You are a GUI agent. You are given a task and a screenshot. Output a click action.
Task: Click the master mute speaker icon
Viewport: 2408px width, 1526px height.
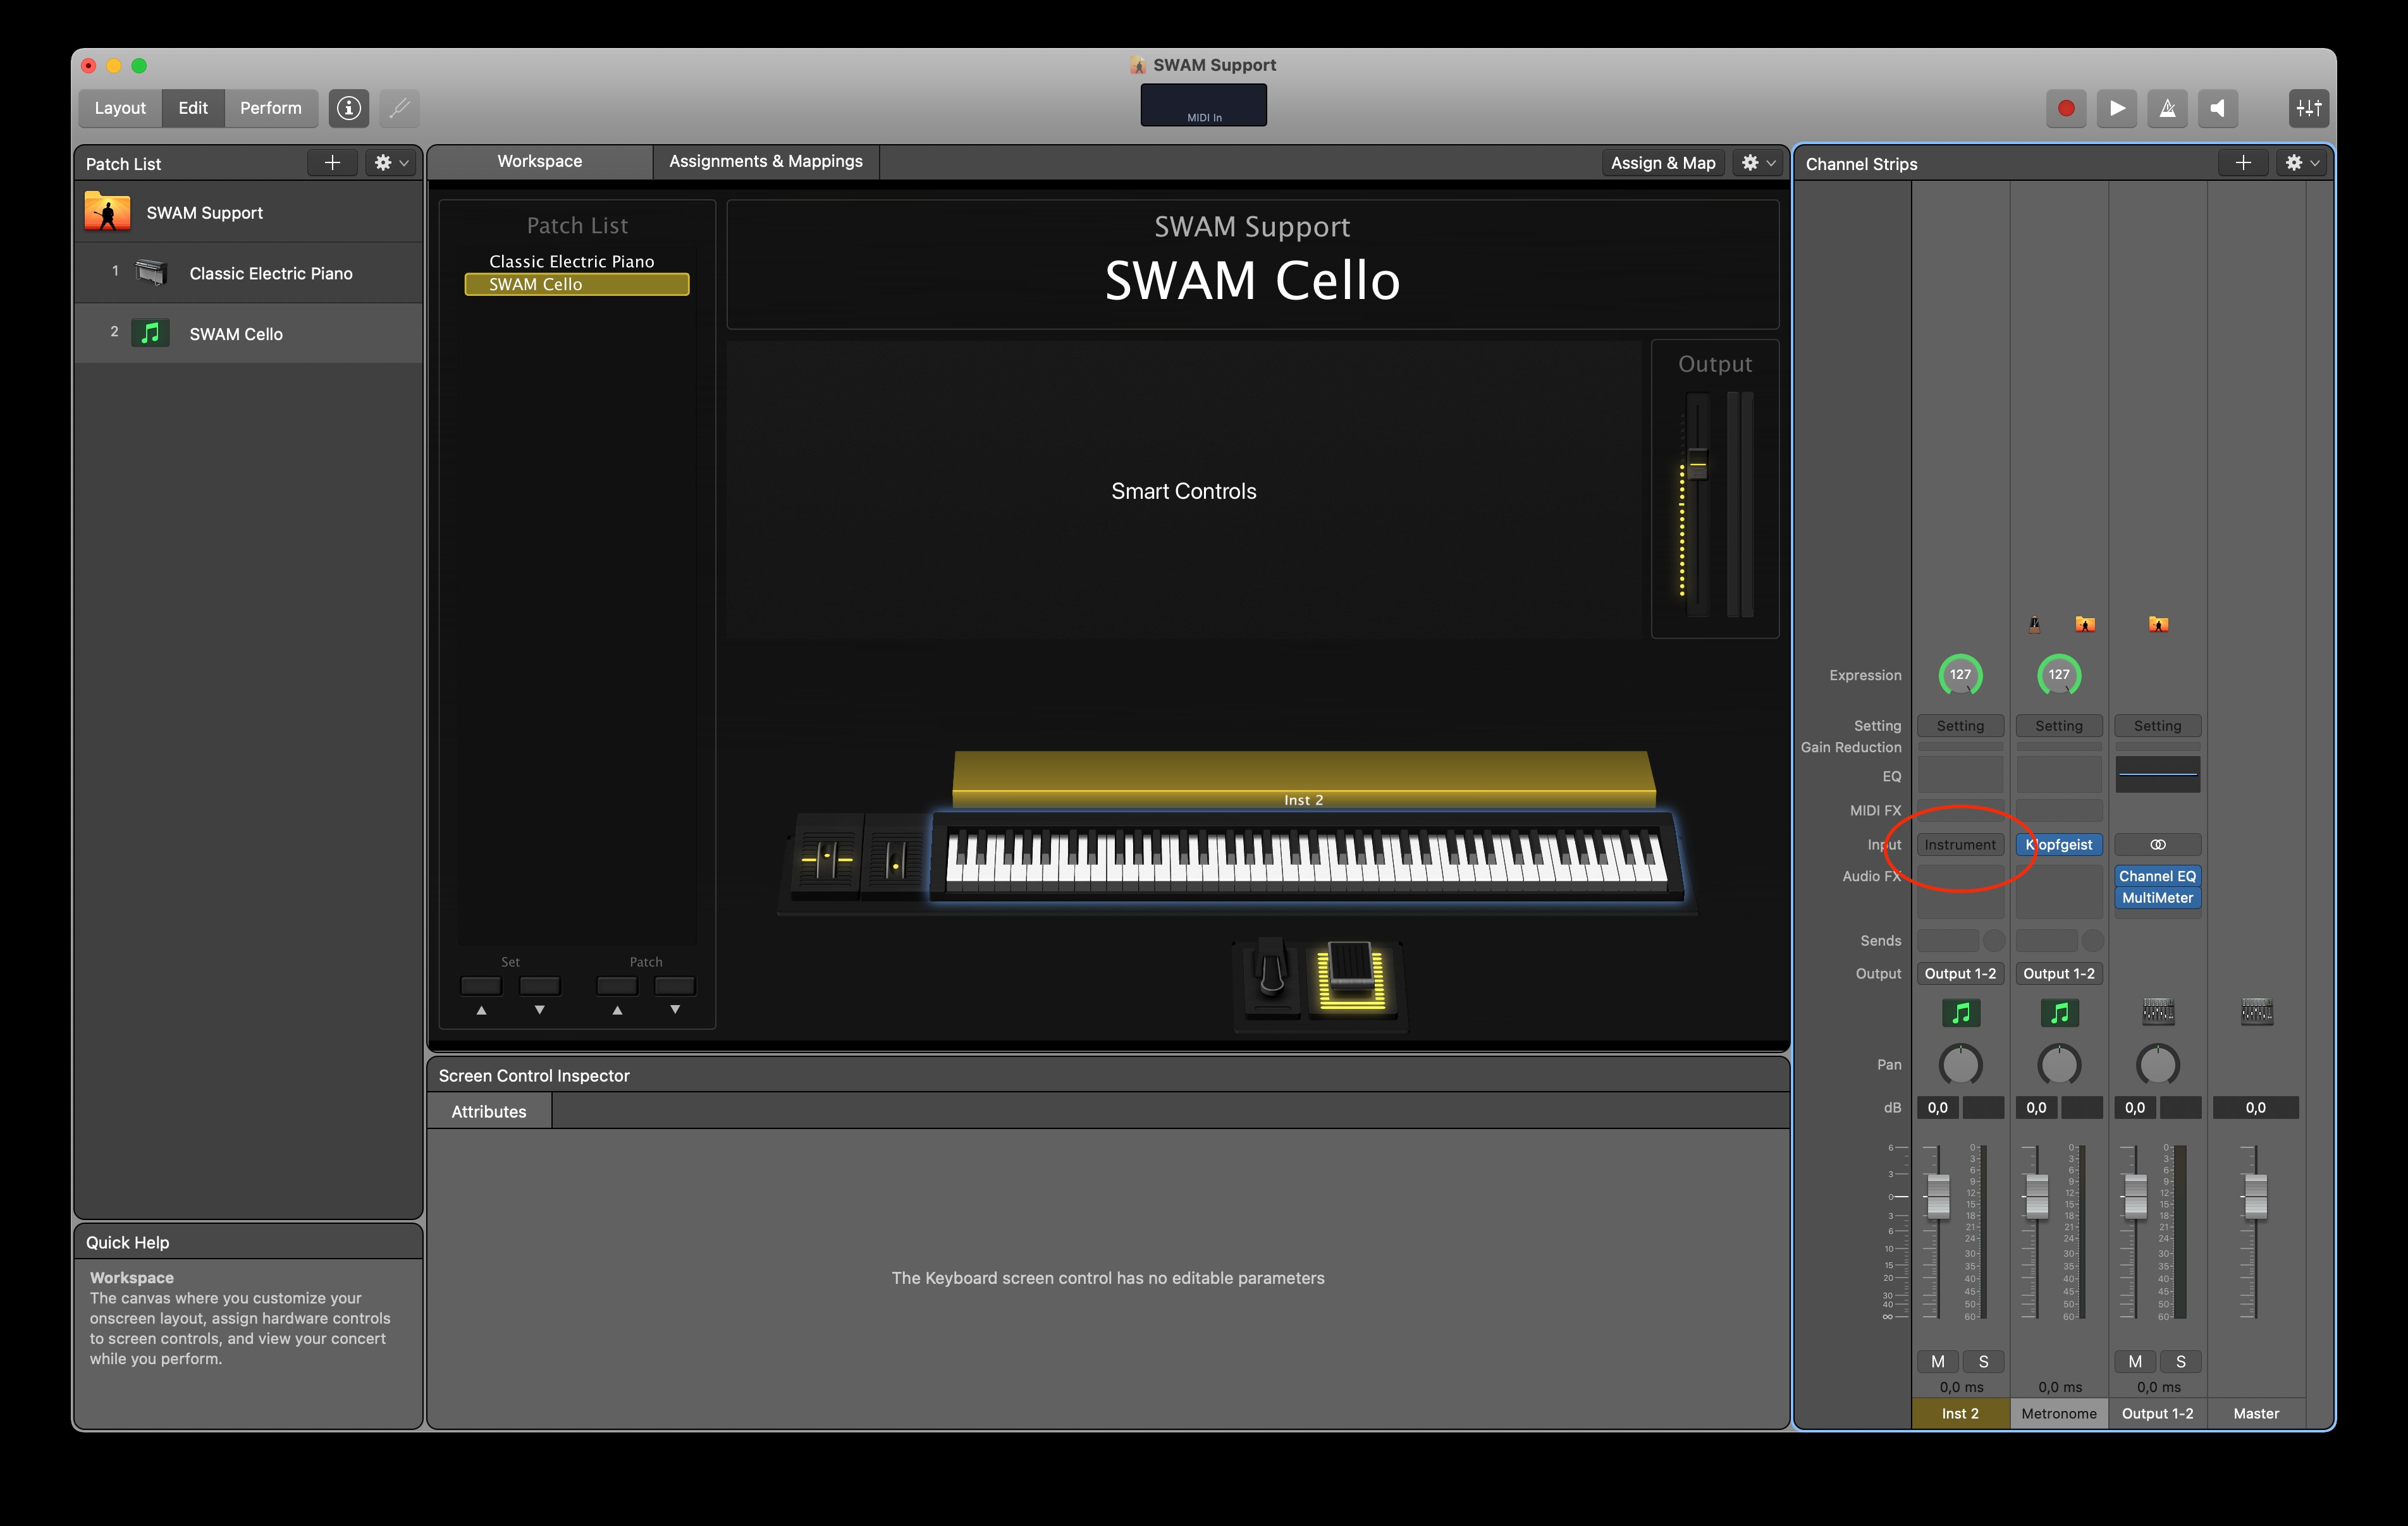click(x=2217, y=108)
